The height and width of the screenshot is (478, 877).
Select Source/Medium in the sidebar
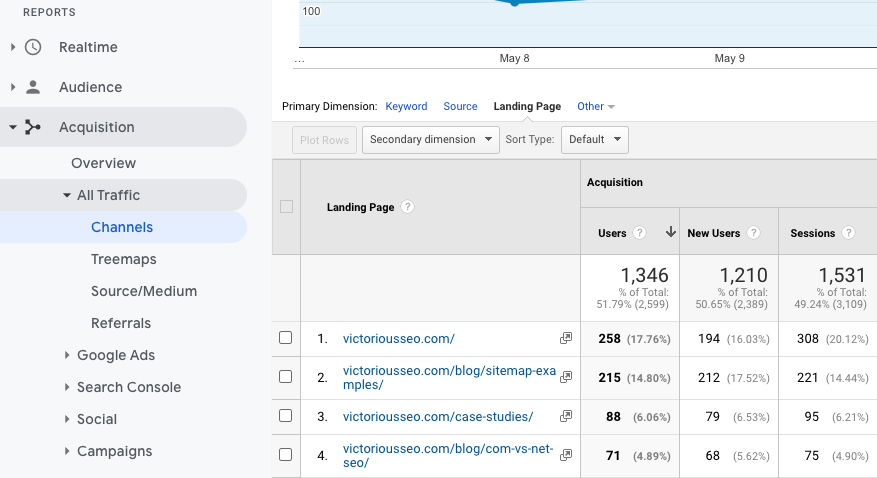click(x=143, y=291)
